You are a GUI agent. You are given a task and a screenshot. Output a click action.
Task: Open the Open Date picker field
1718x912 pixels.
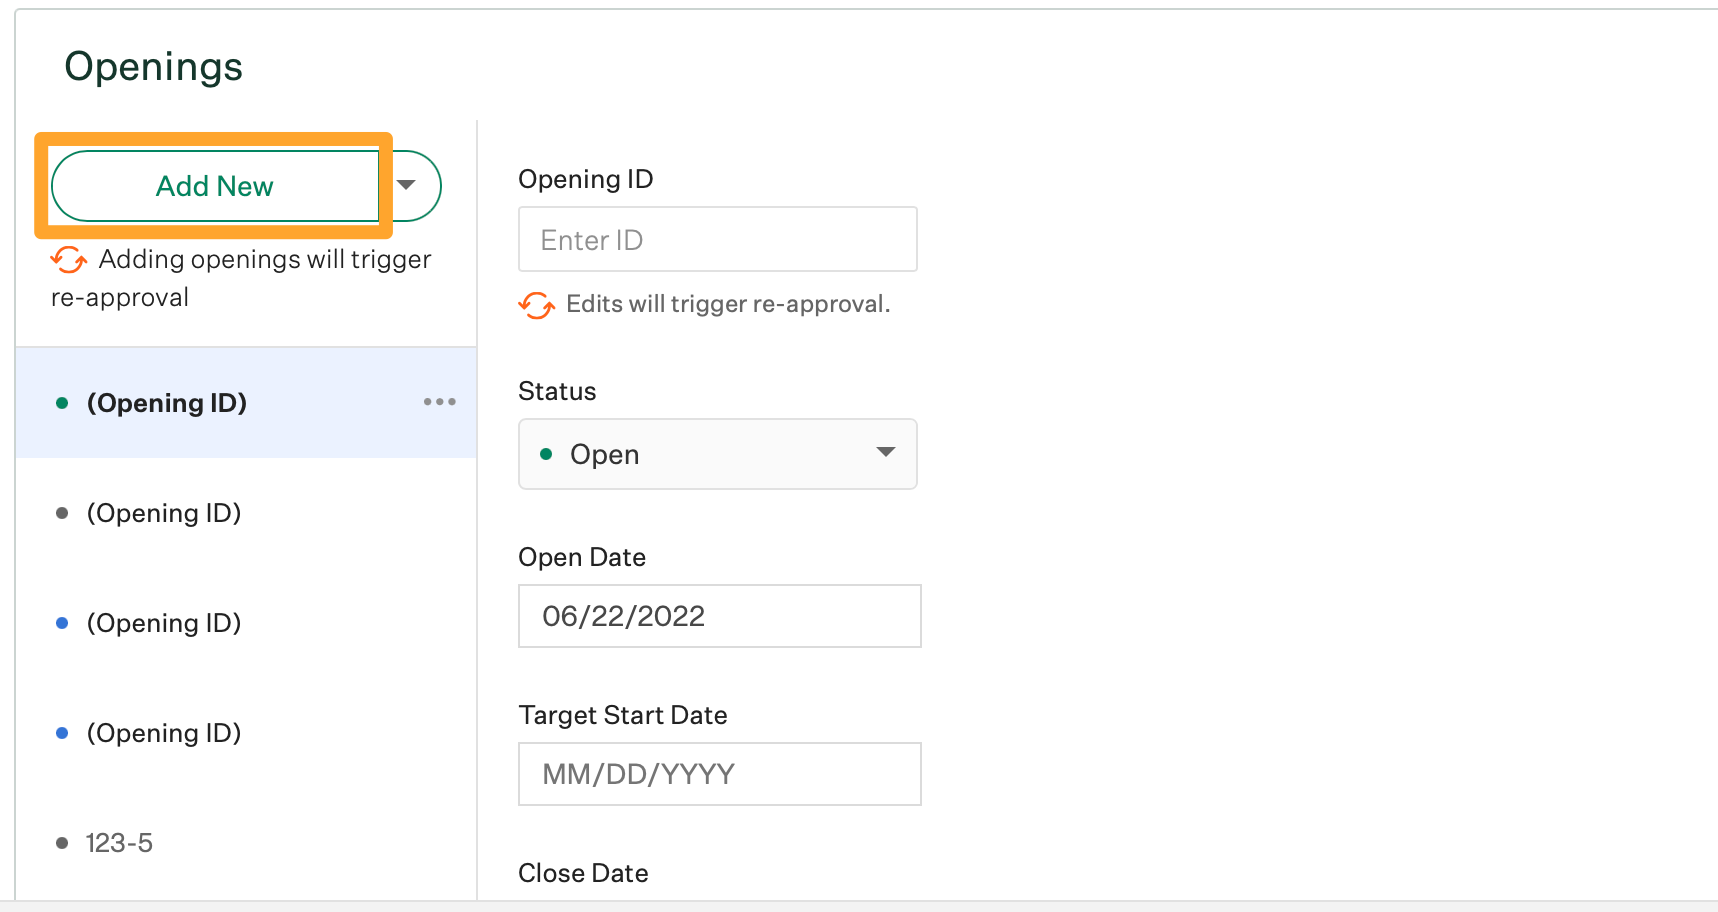tap(719, 616)
